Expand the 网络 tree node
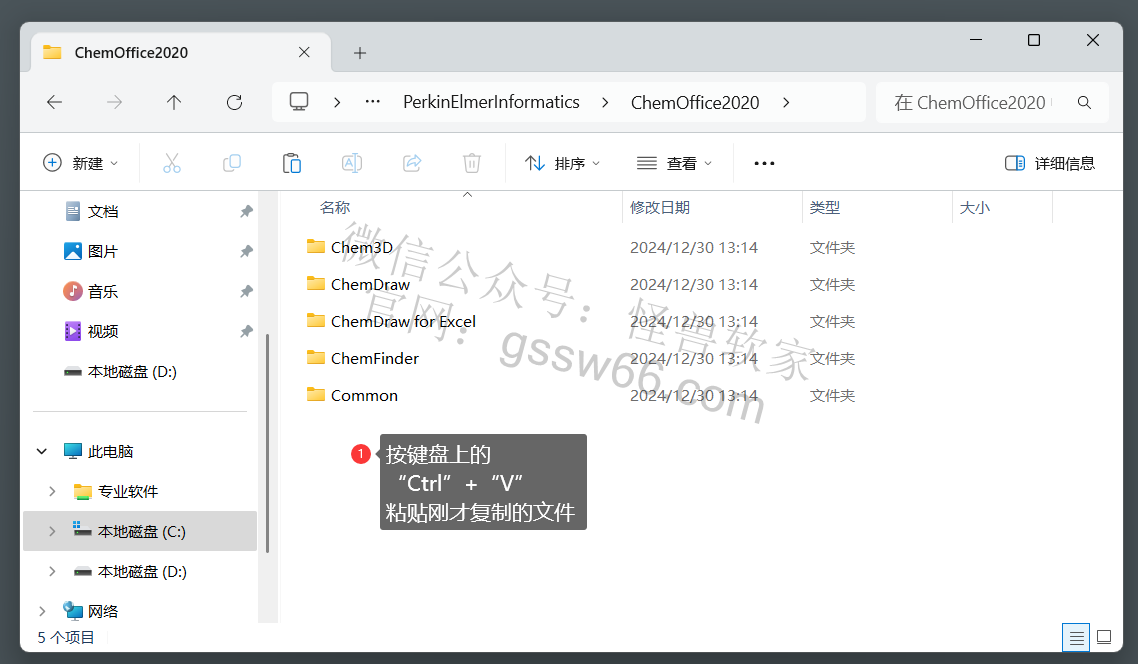 tap(42, 611)
